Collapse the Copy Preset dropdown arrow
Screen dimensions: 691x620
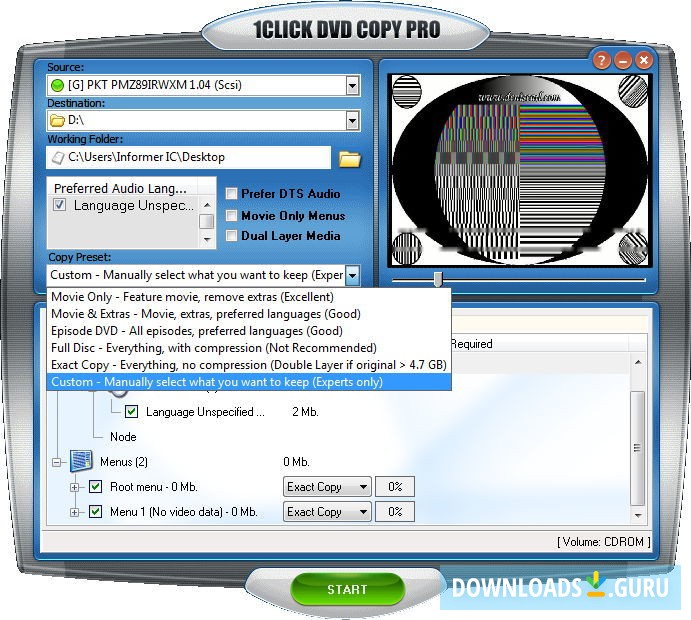352,275
